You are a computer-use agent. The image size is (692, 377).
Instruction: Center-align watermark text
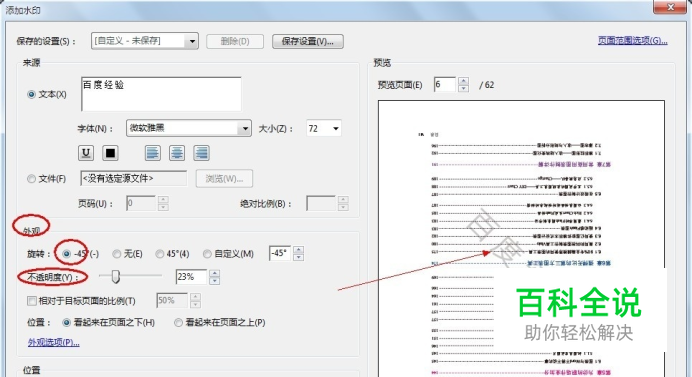[x=177, y=153]
